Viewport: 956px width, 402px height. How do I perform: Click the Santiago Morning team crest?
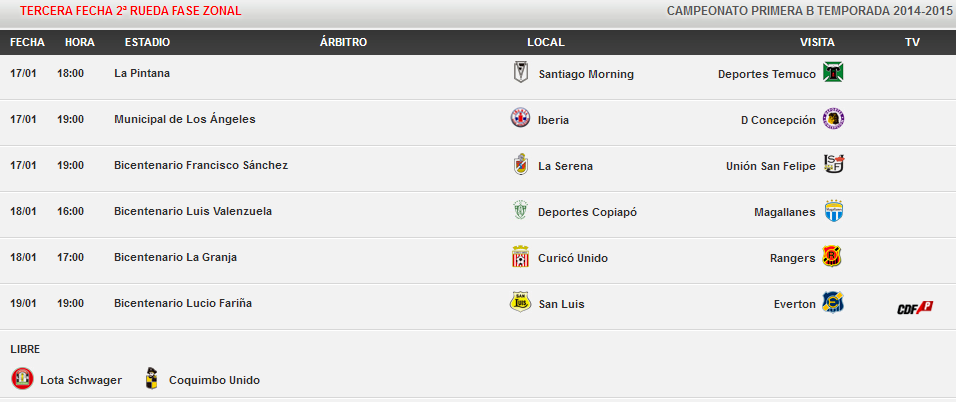519,73
